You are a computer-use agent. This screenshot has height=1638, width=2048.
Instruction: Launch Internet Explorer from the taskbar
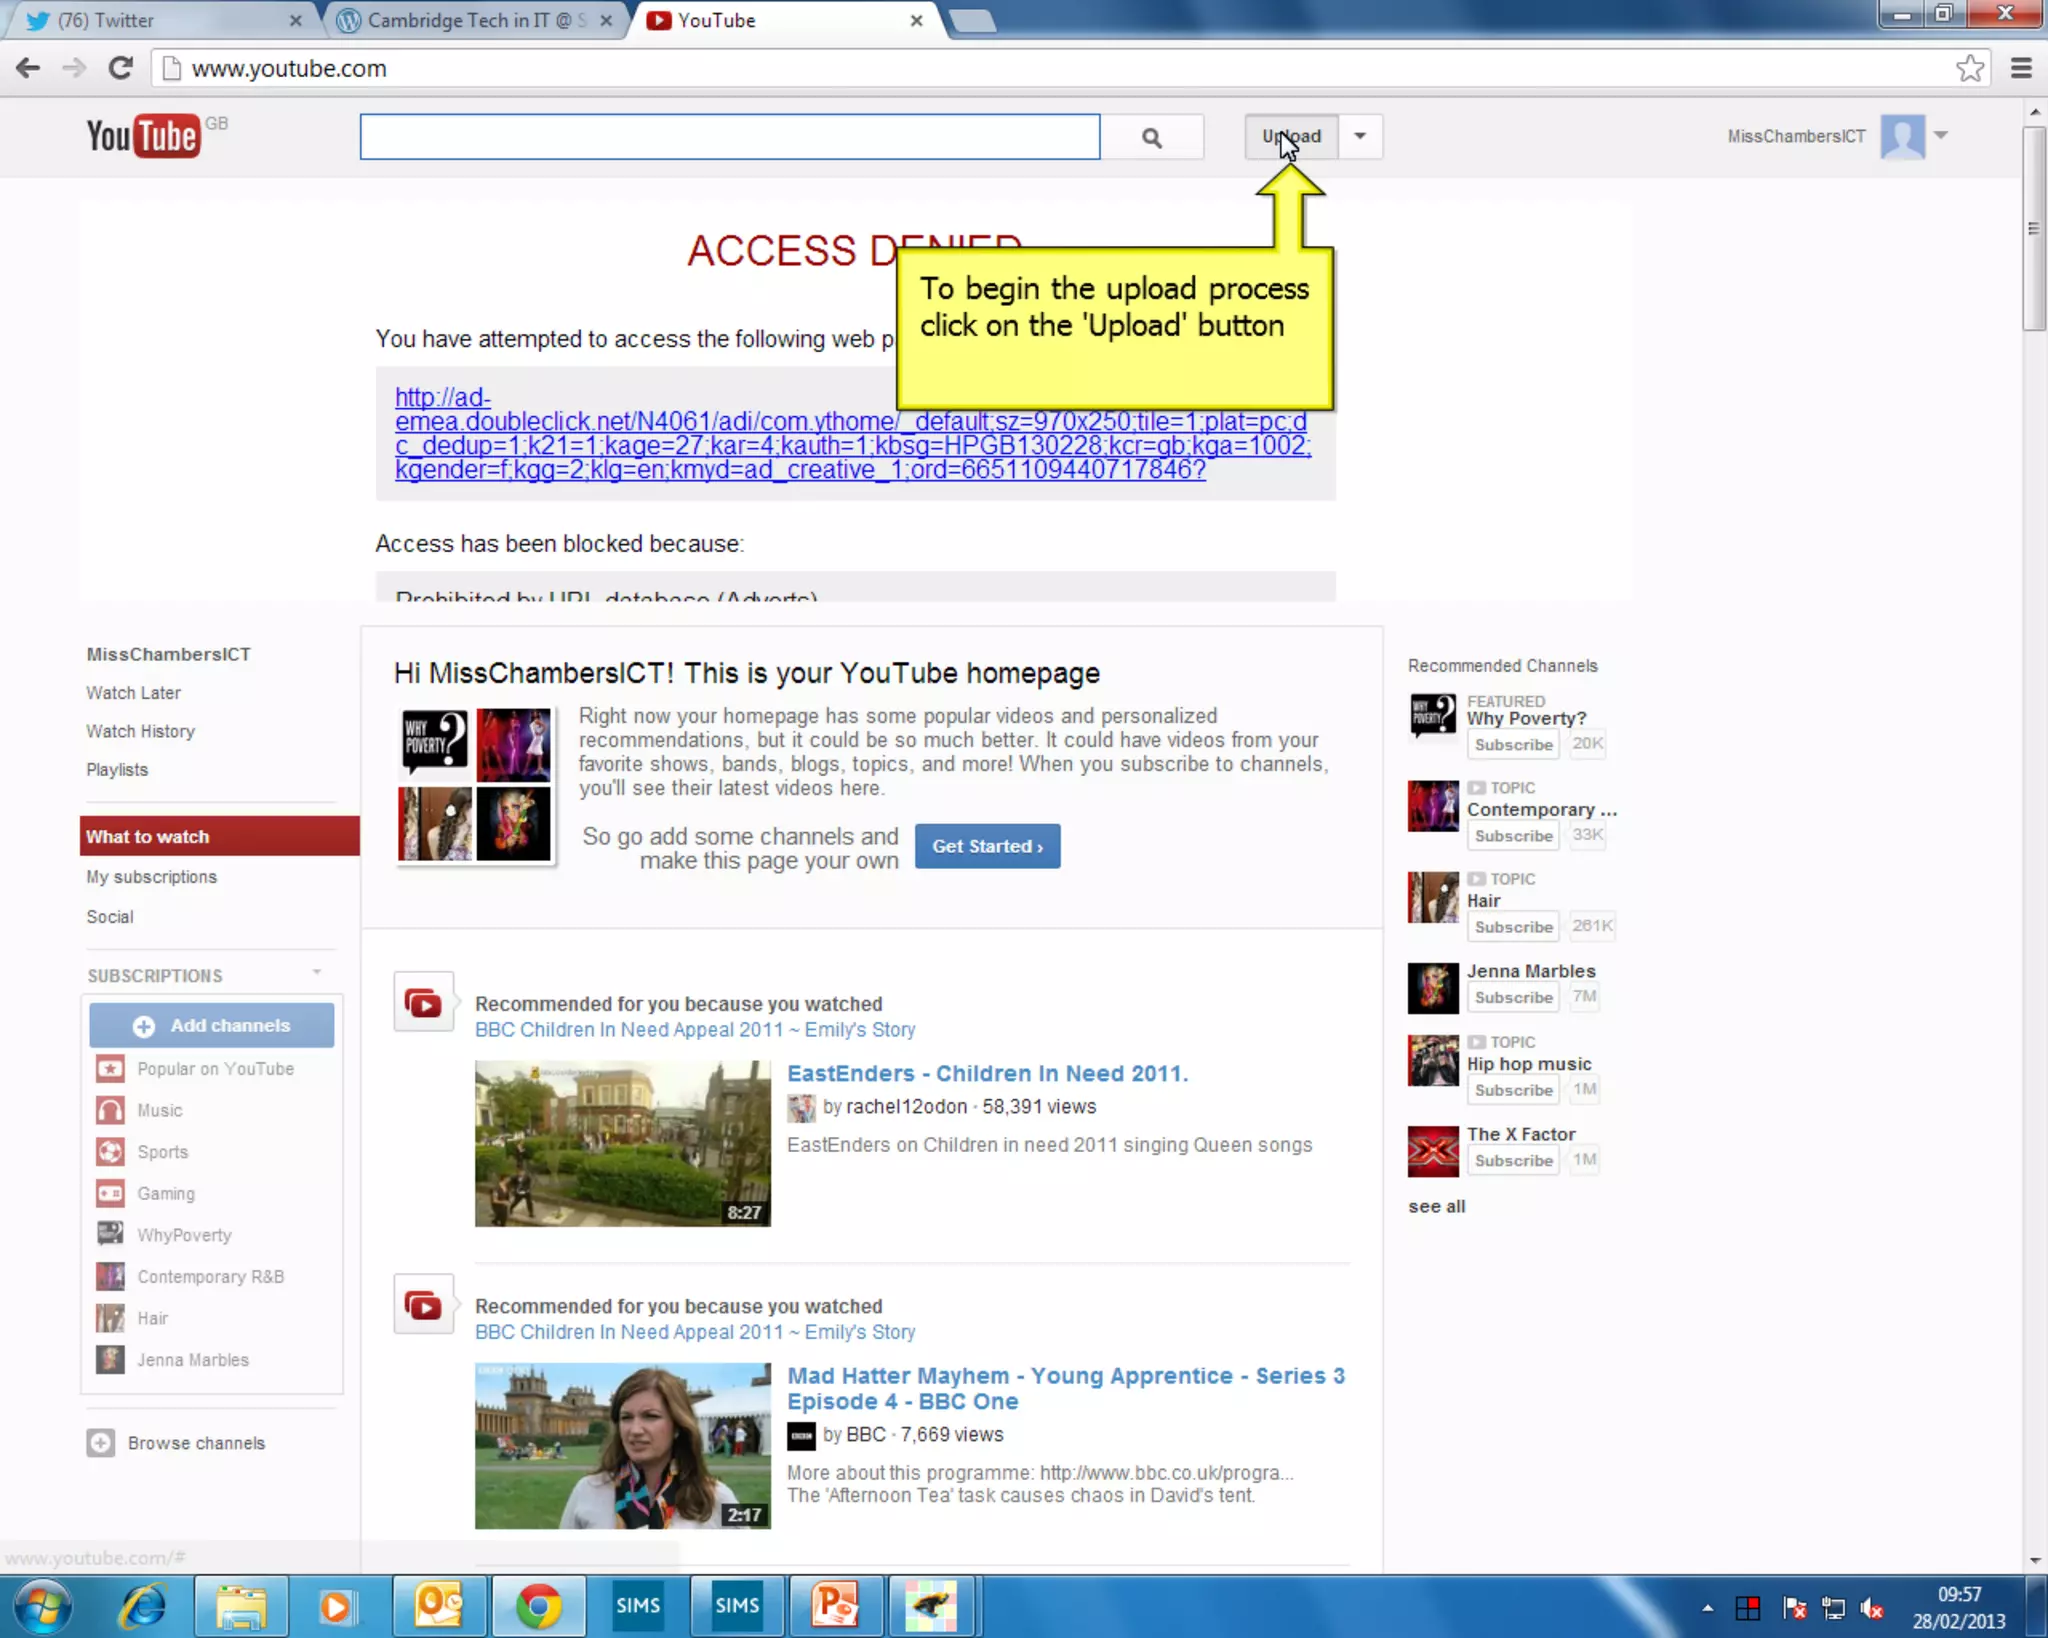pyautogui.click(x=142, y=1606)
